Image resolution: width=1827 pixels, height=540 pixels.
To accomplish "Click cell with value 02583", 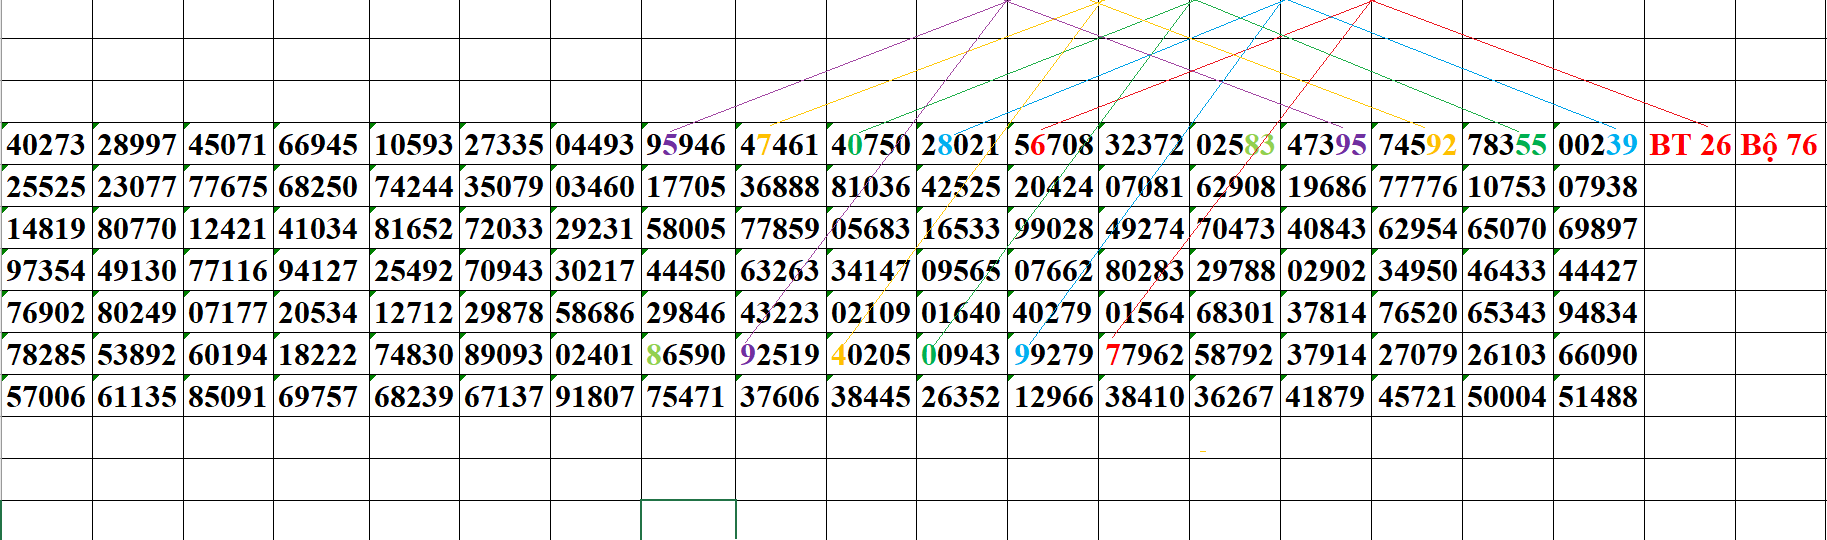I will 1235,145.
